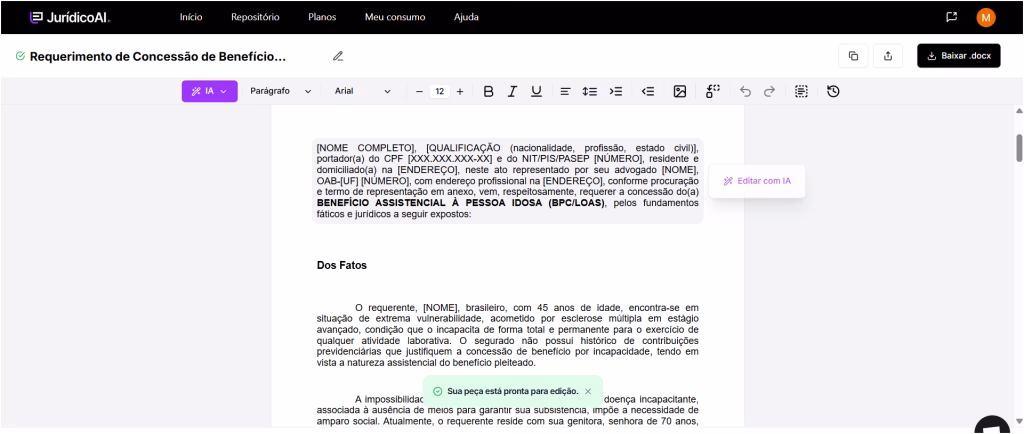Viewport: 1024px width, 434px height.
Task: Open the Ajuda menu
Action: click(466, 17)
